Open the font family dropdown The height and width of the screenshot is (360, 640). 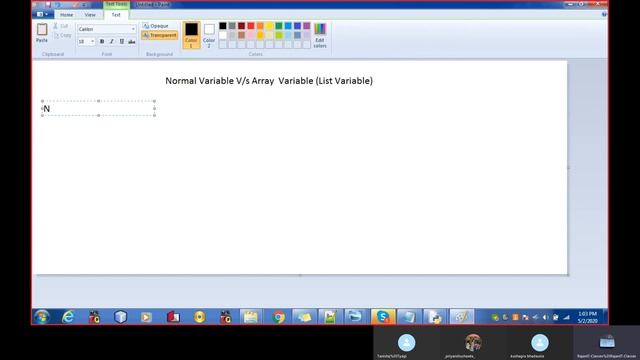(x=133, y=29)
